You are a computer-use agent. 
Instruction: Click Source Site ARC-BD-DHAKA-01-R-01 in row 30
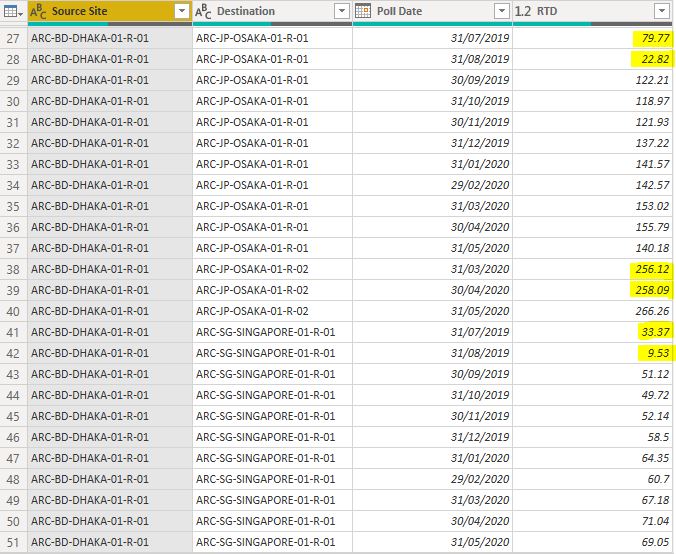90,101
